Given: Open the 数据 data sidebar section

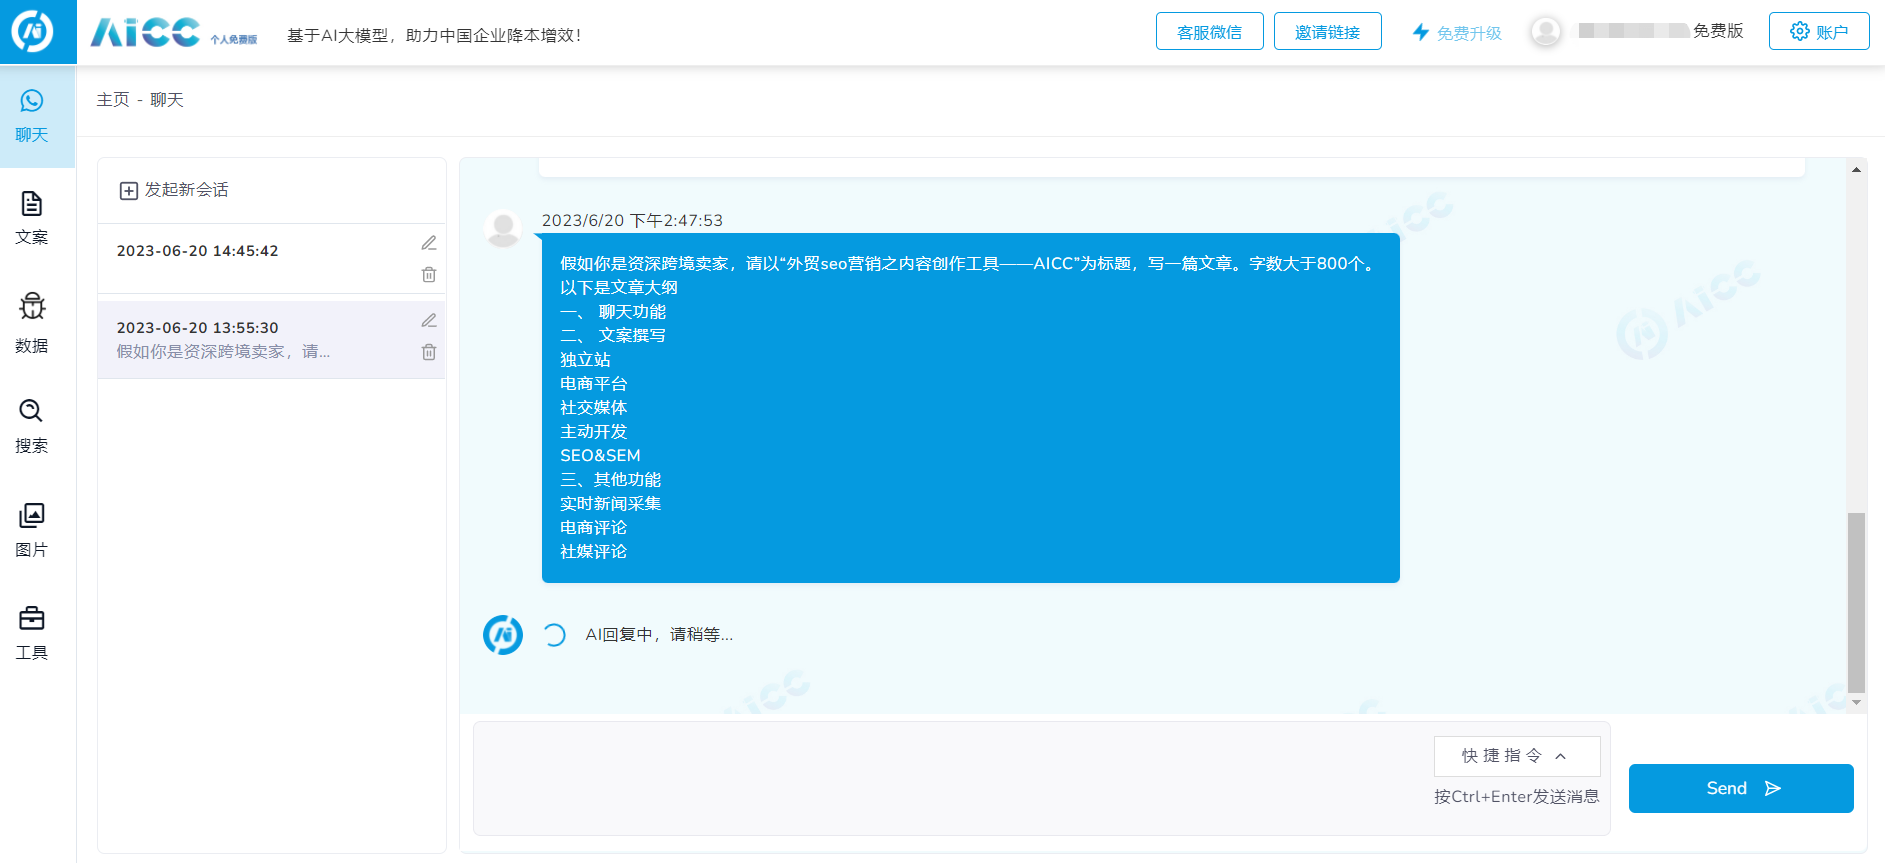Looking at the screenshot, I should pos(32,323).
